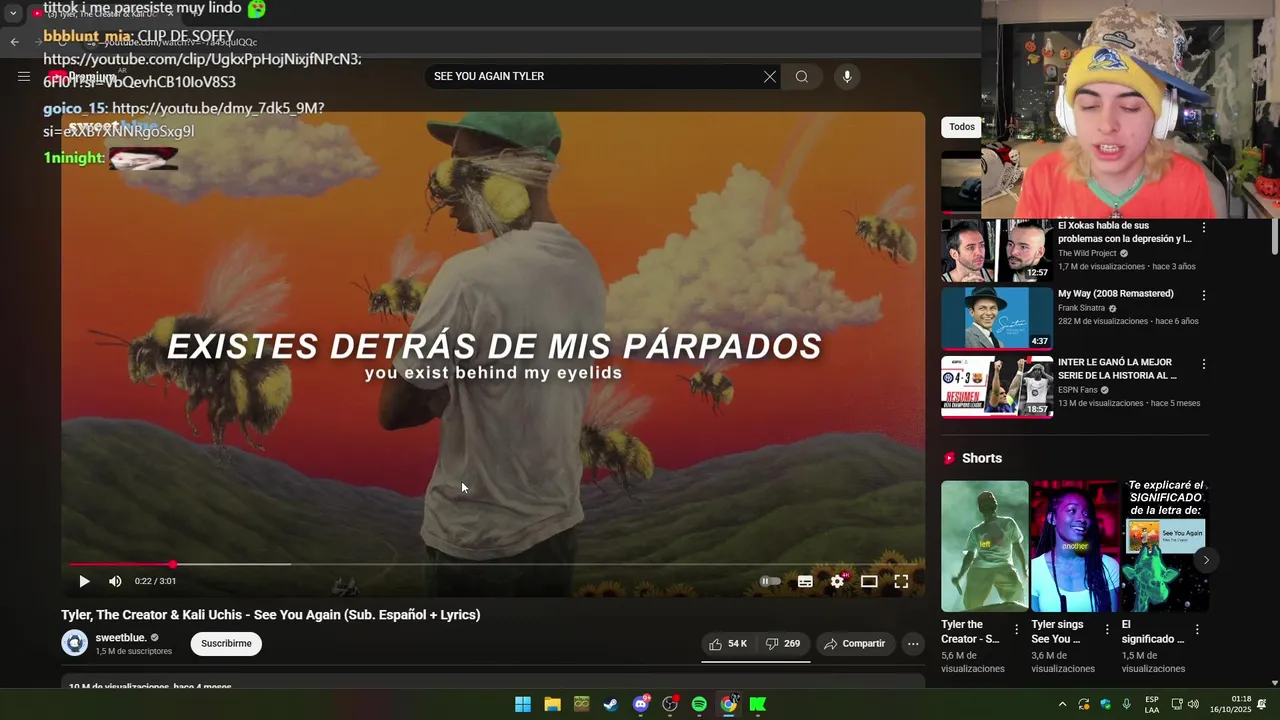Dislike the video showing 269
The height and width of the screenshot is (720, 1280).
click(783, 644)
